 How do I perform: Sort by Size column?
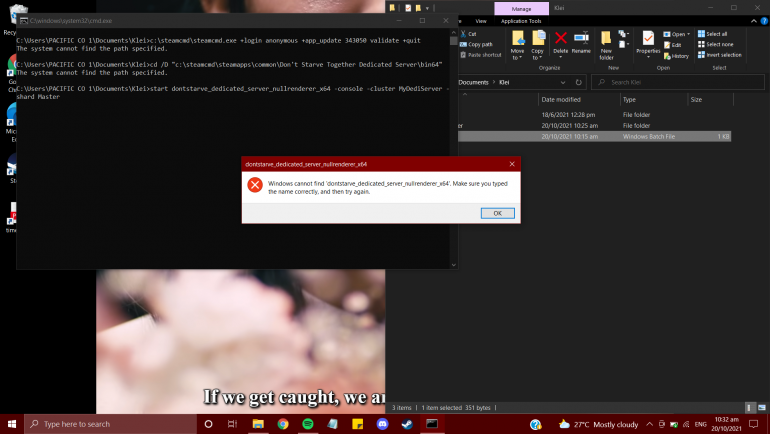point(710,100)
